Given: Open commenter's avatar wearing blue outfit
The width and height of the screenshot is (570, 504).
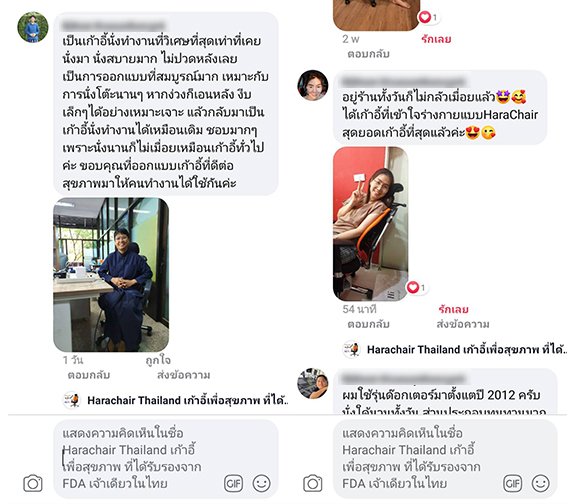Looking at the screenshot, I should pos(33,27).
